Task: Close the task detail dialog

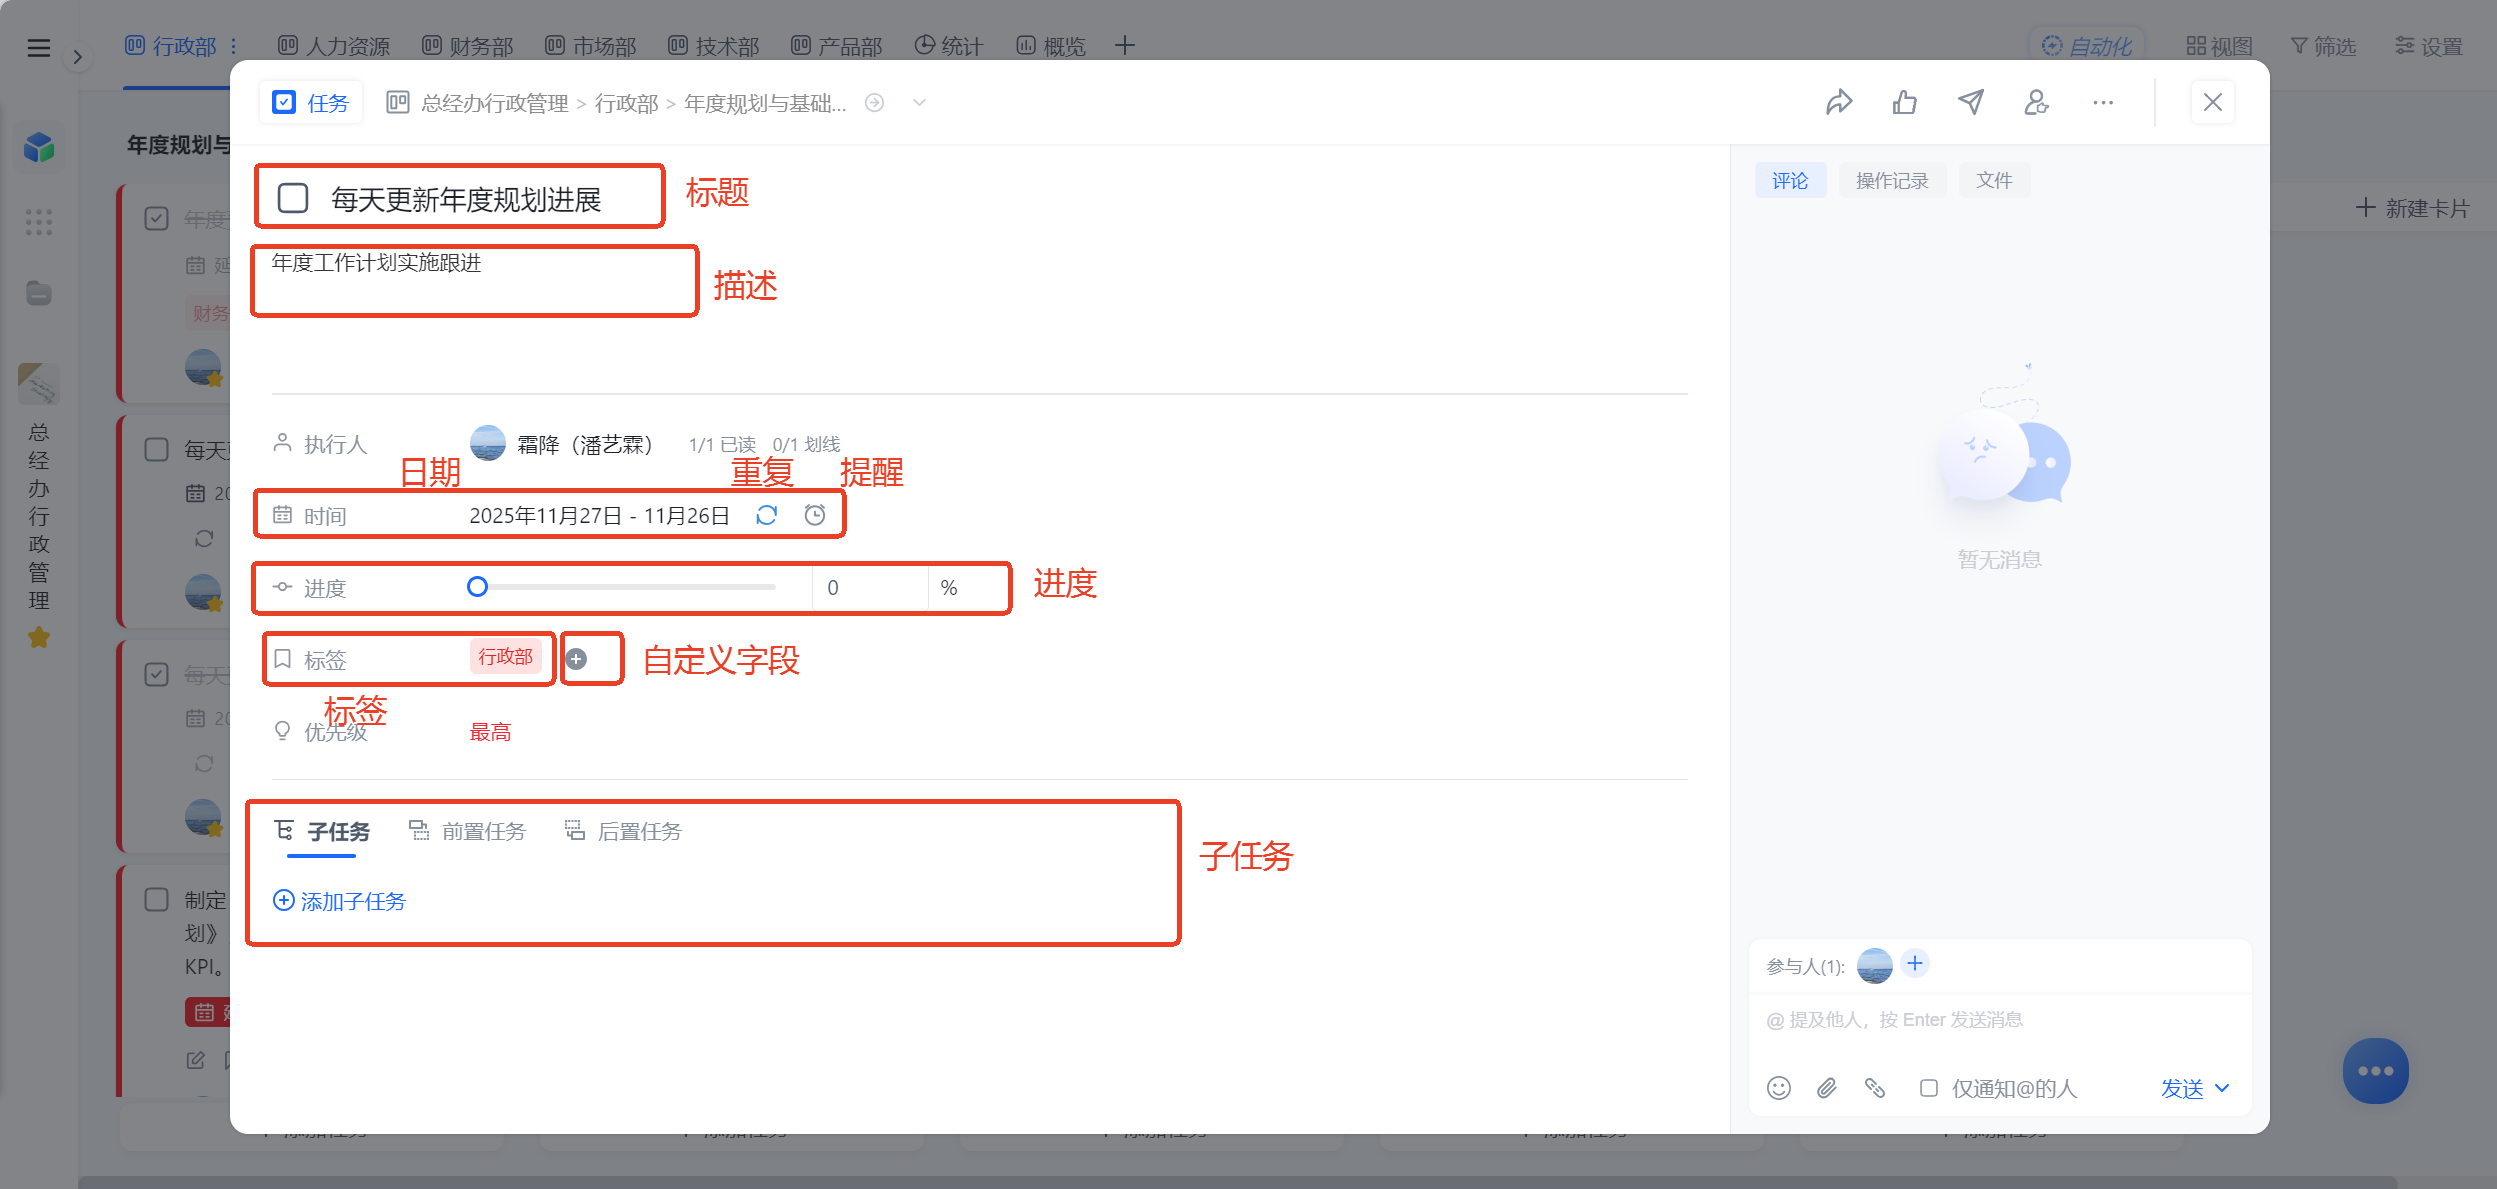Action: coord(2213,102)
